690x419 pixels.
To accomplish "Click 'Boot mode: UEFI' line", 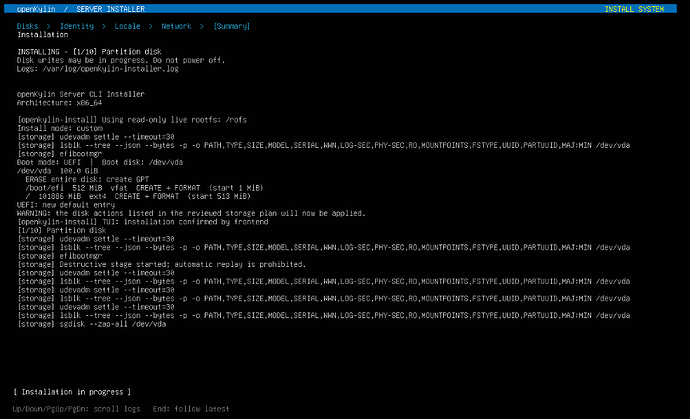I will 100,162.
